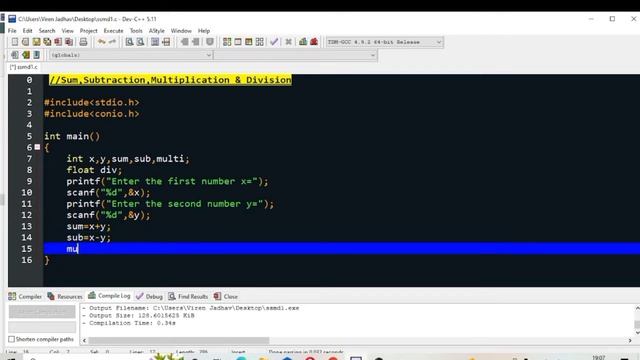Open Find using the magnifier icon

pyautogui.click(x=129, y=42)
